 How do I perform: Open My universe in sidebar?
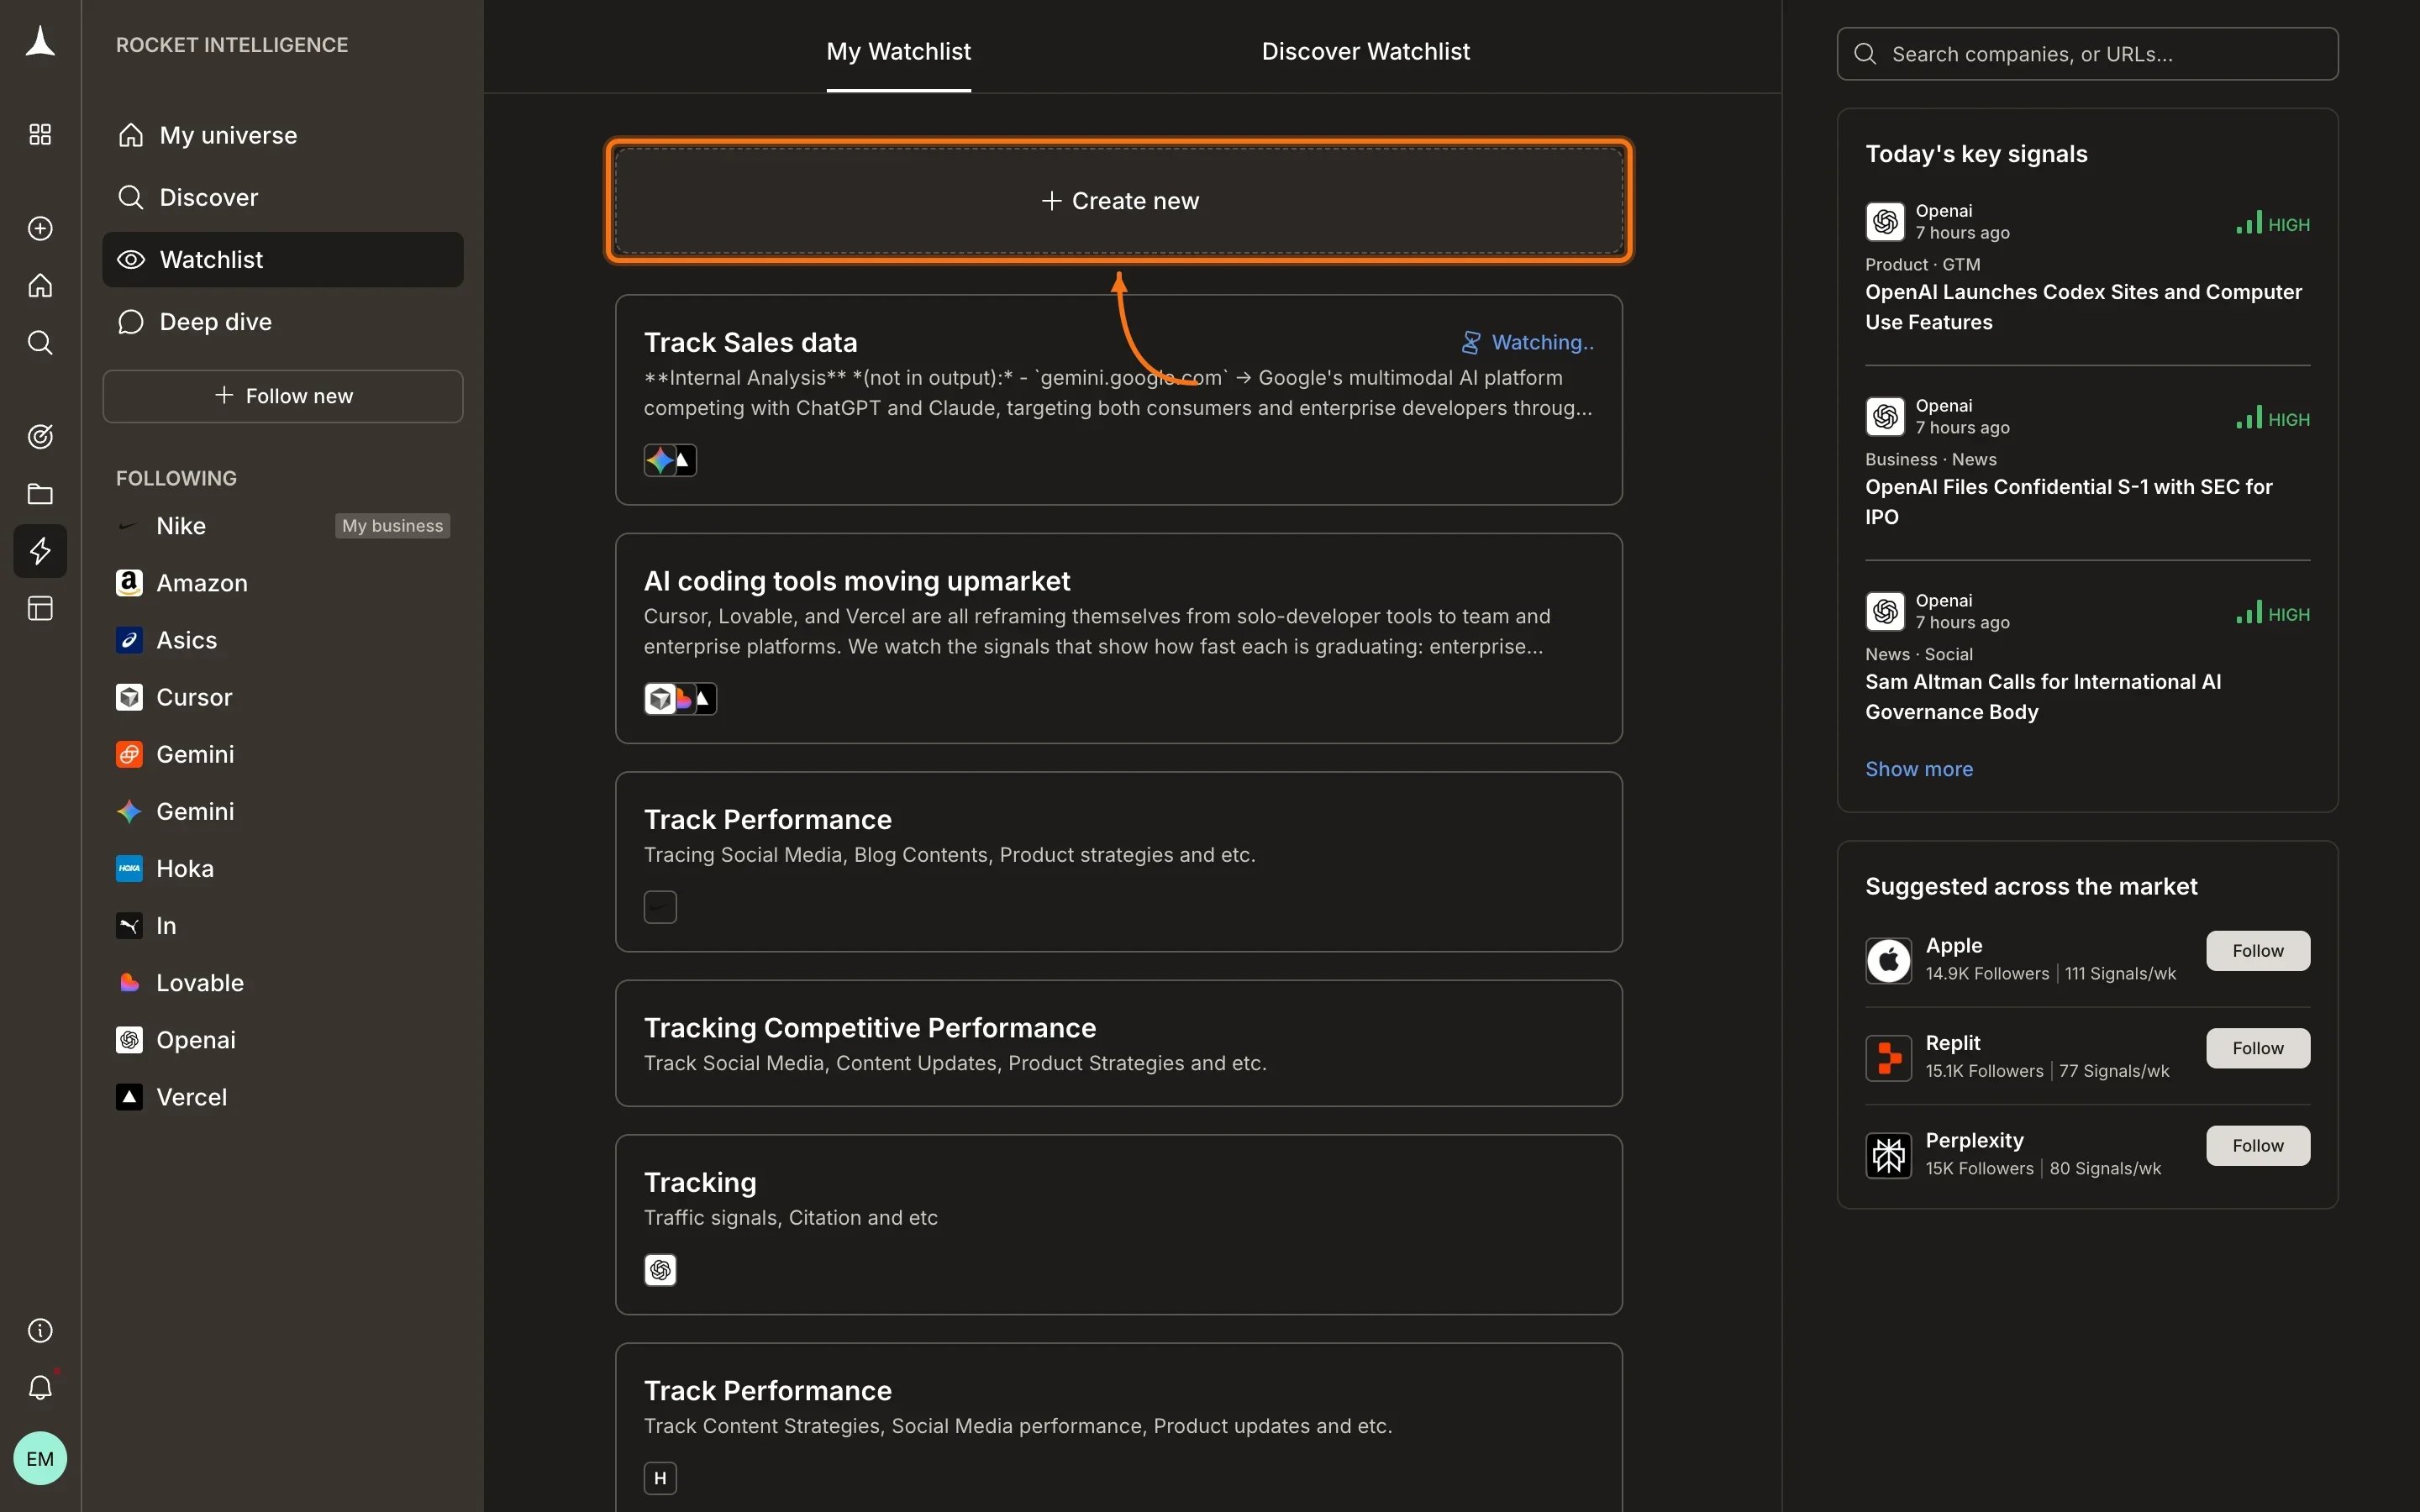(282, 135)
